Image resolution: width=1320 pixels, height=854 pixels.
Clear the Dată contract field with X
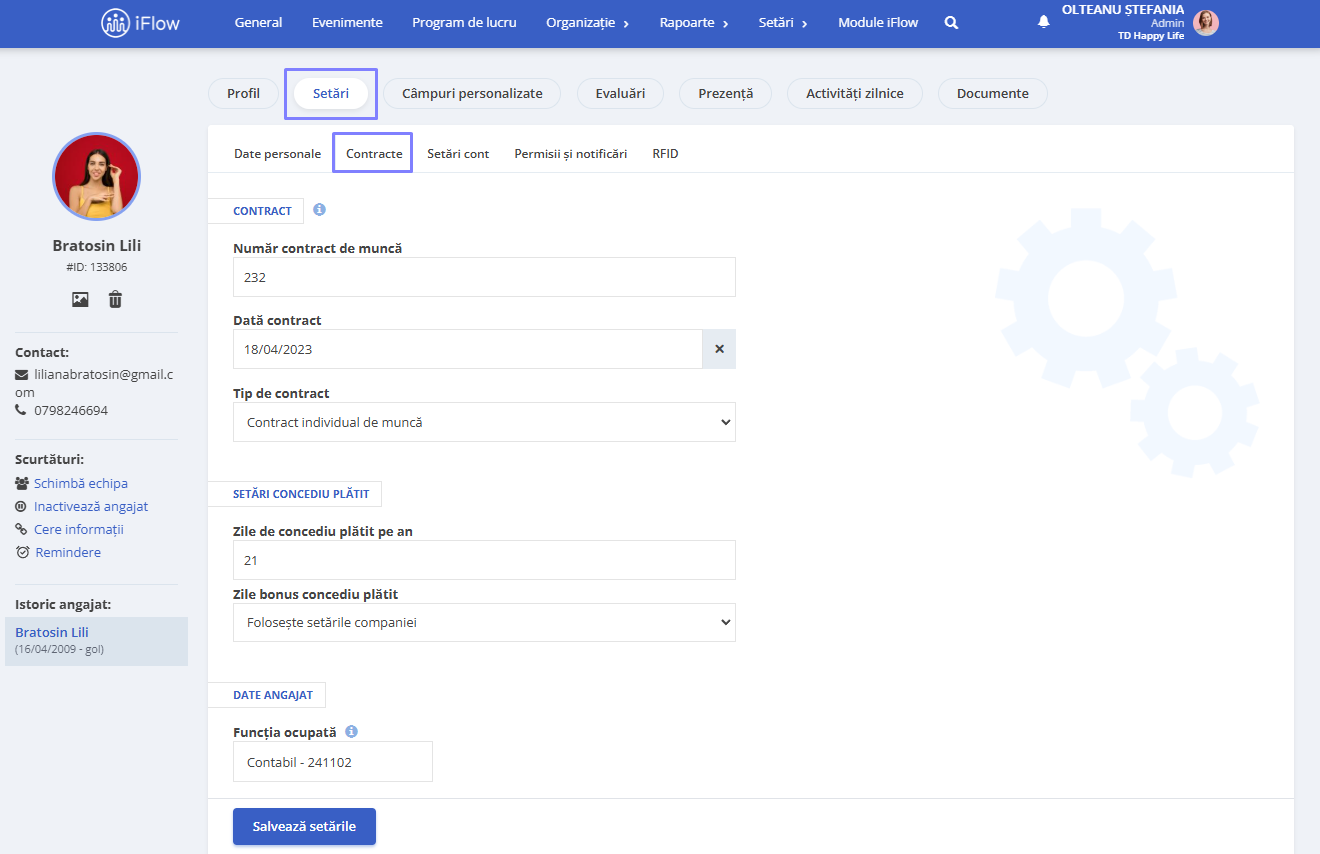coord(719,349)
